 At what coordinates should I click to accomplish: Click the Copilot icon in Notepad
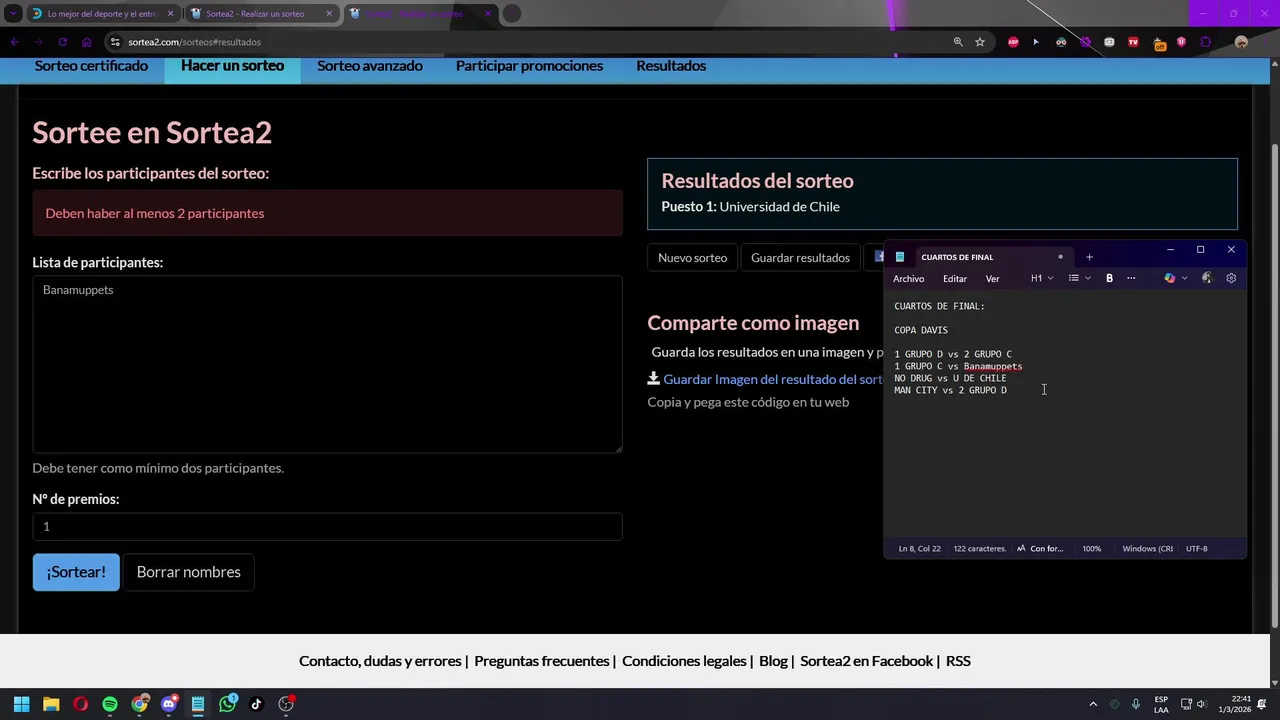click(1169, 278)
